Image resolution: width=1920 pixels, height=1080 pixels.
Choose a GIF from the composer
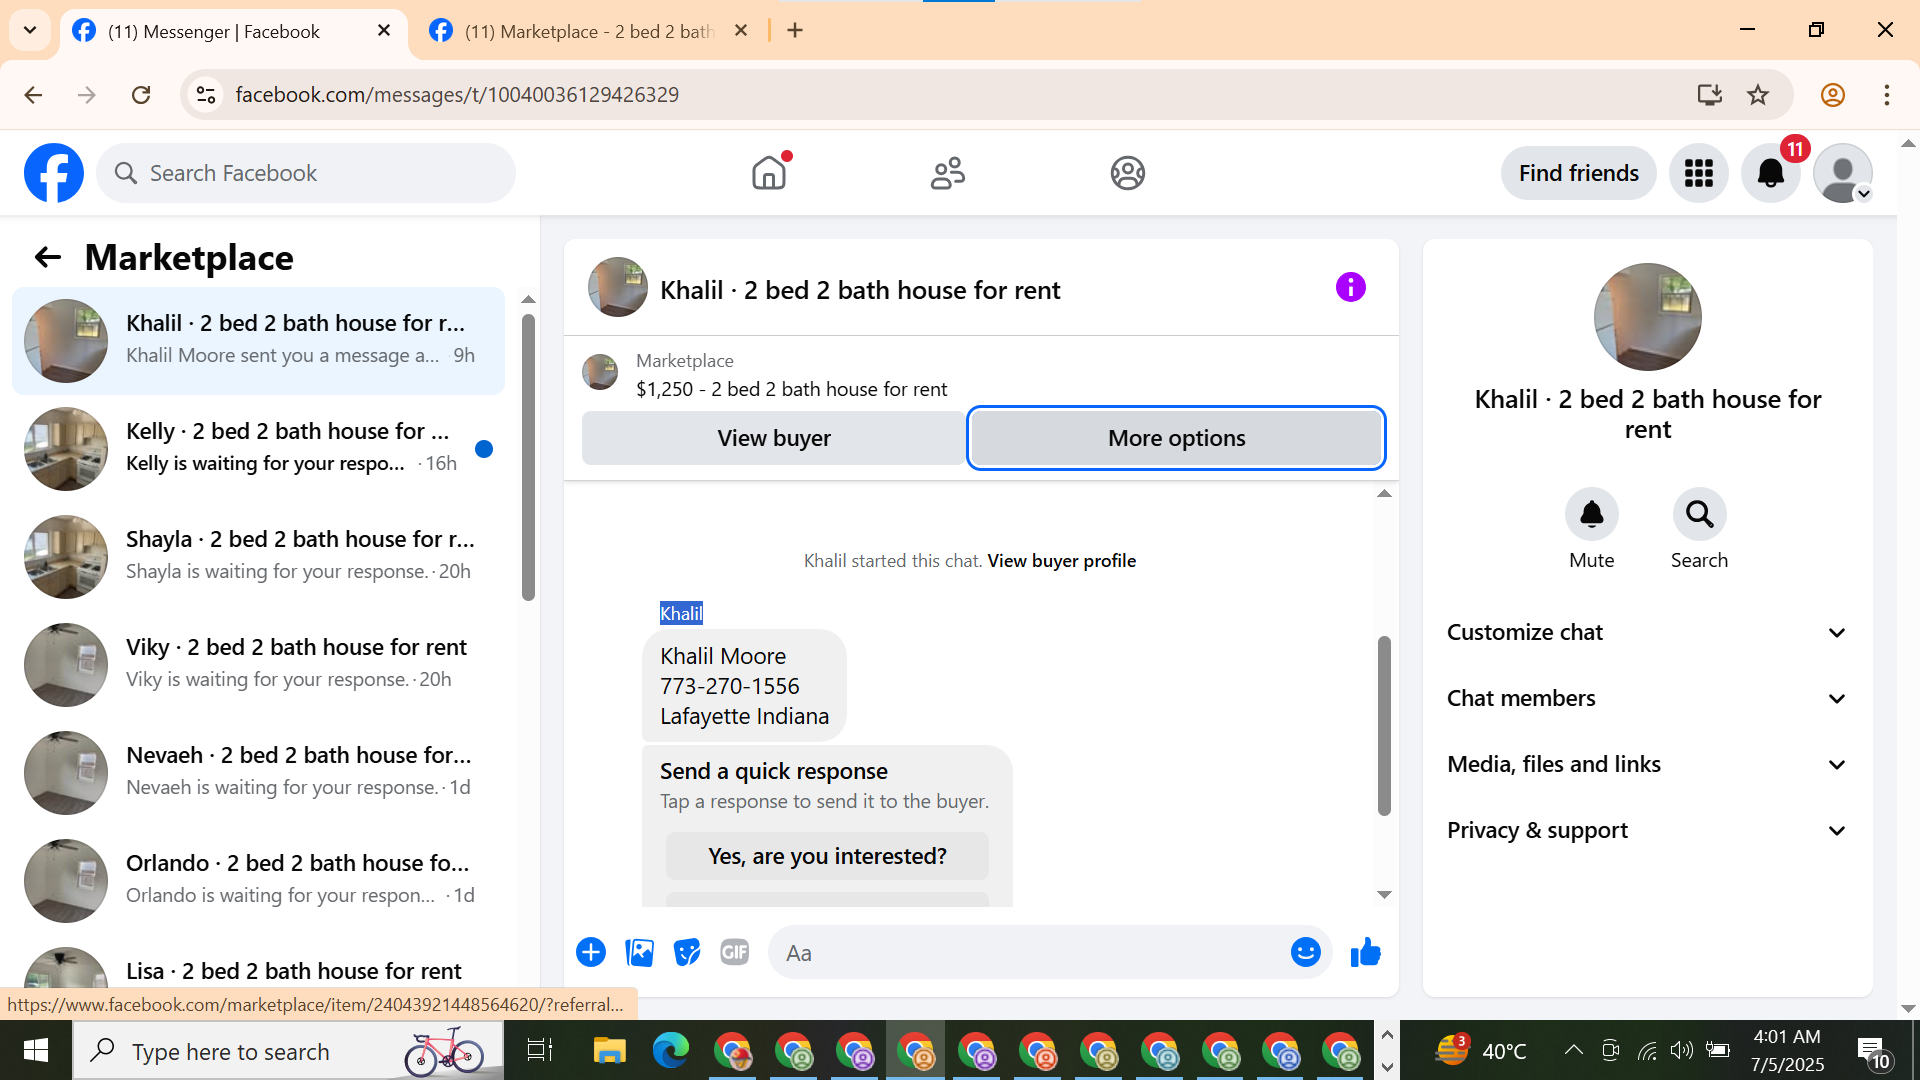[735, 952]
